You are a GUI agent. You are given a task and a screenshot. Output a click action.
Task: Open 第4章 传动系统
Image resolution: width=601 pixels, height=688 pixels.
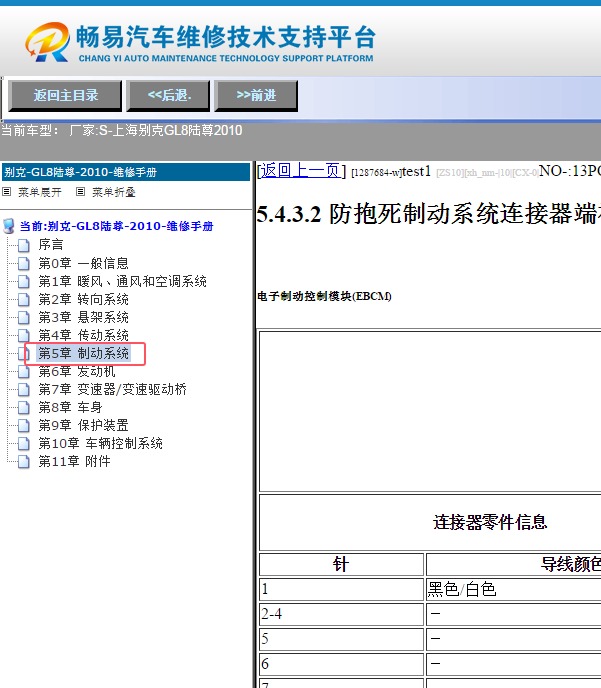83,335
